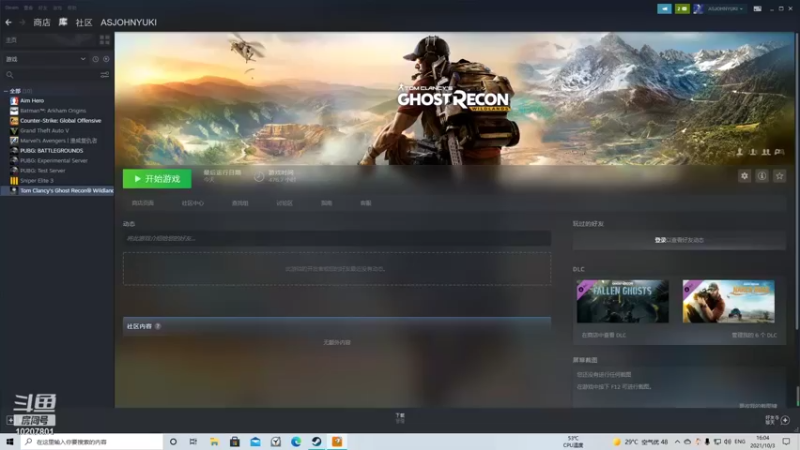Open Task View on taskbar
The width and height of the screenshot is (800, 450).
(193, 442)
